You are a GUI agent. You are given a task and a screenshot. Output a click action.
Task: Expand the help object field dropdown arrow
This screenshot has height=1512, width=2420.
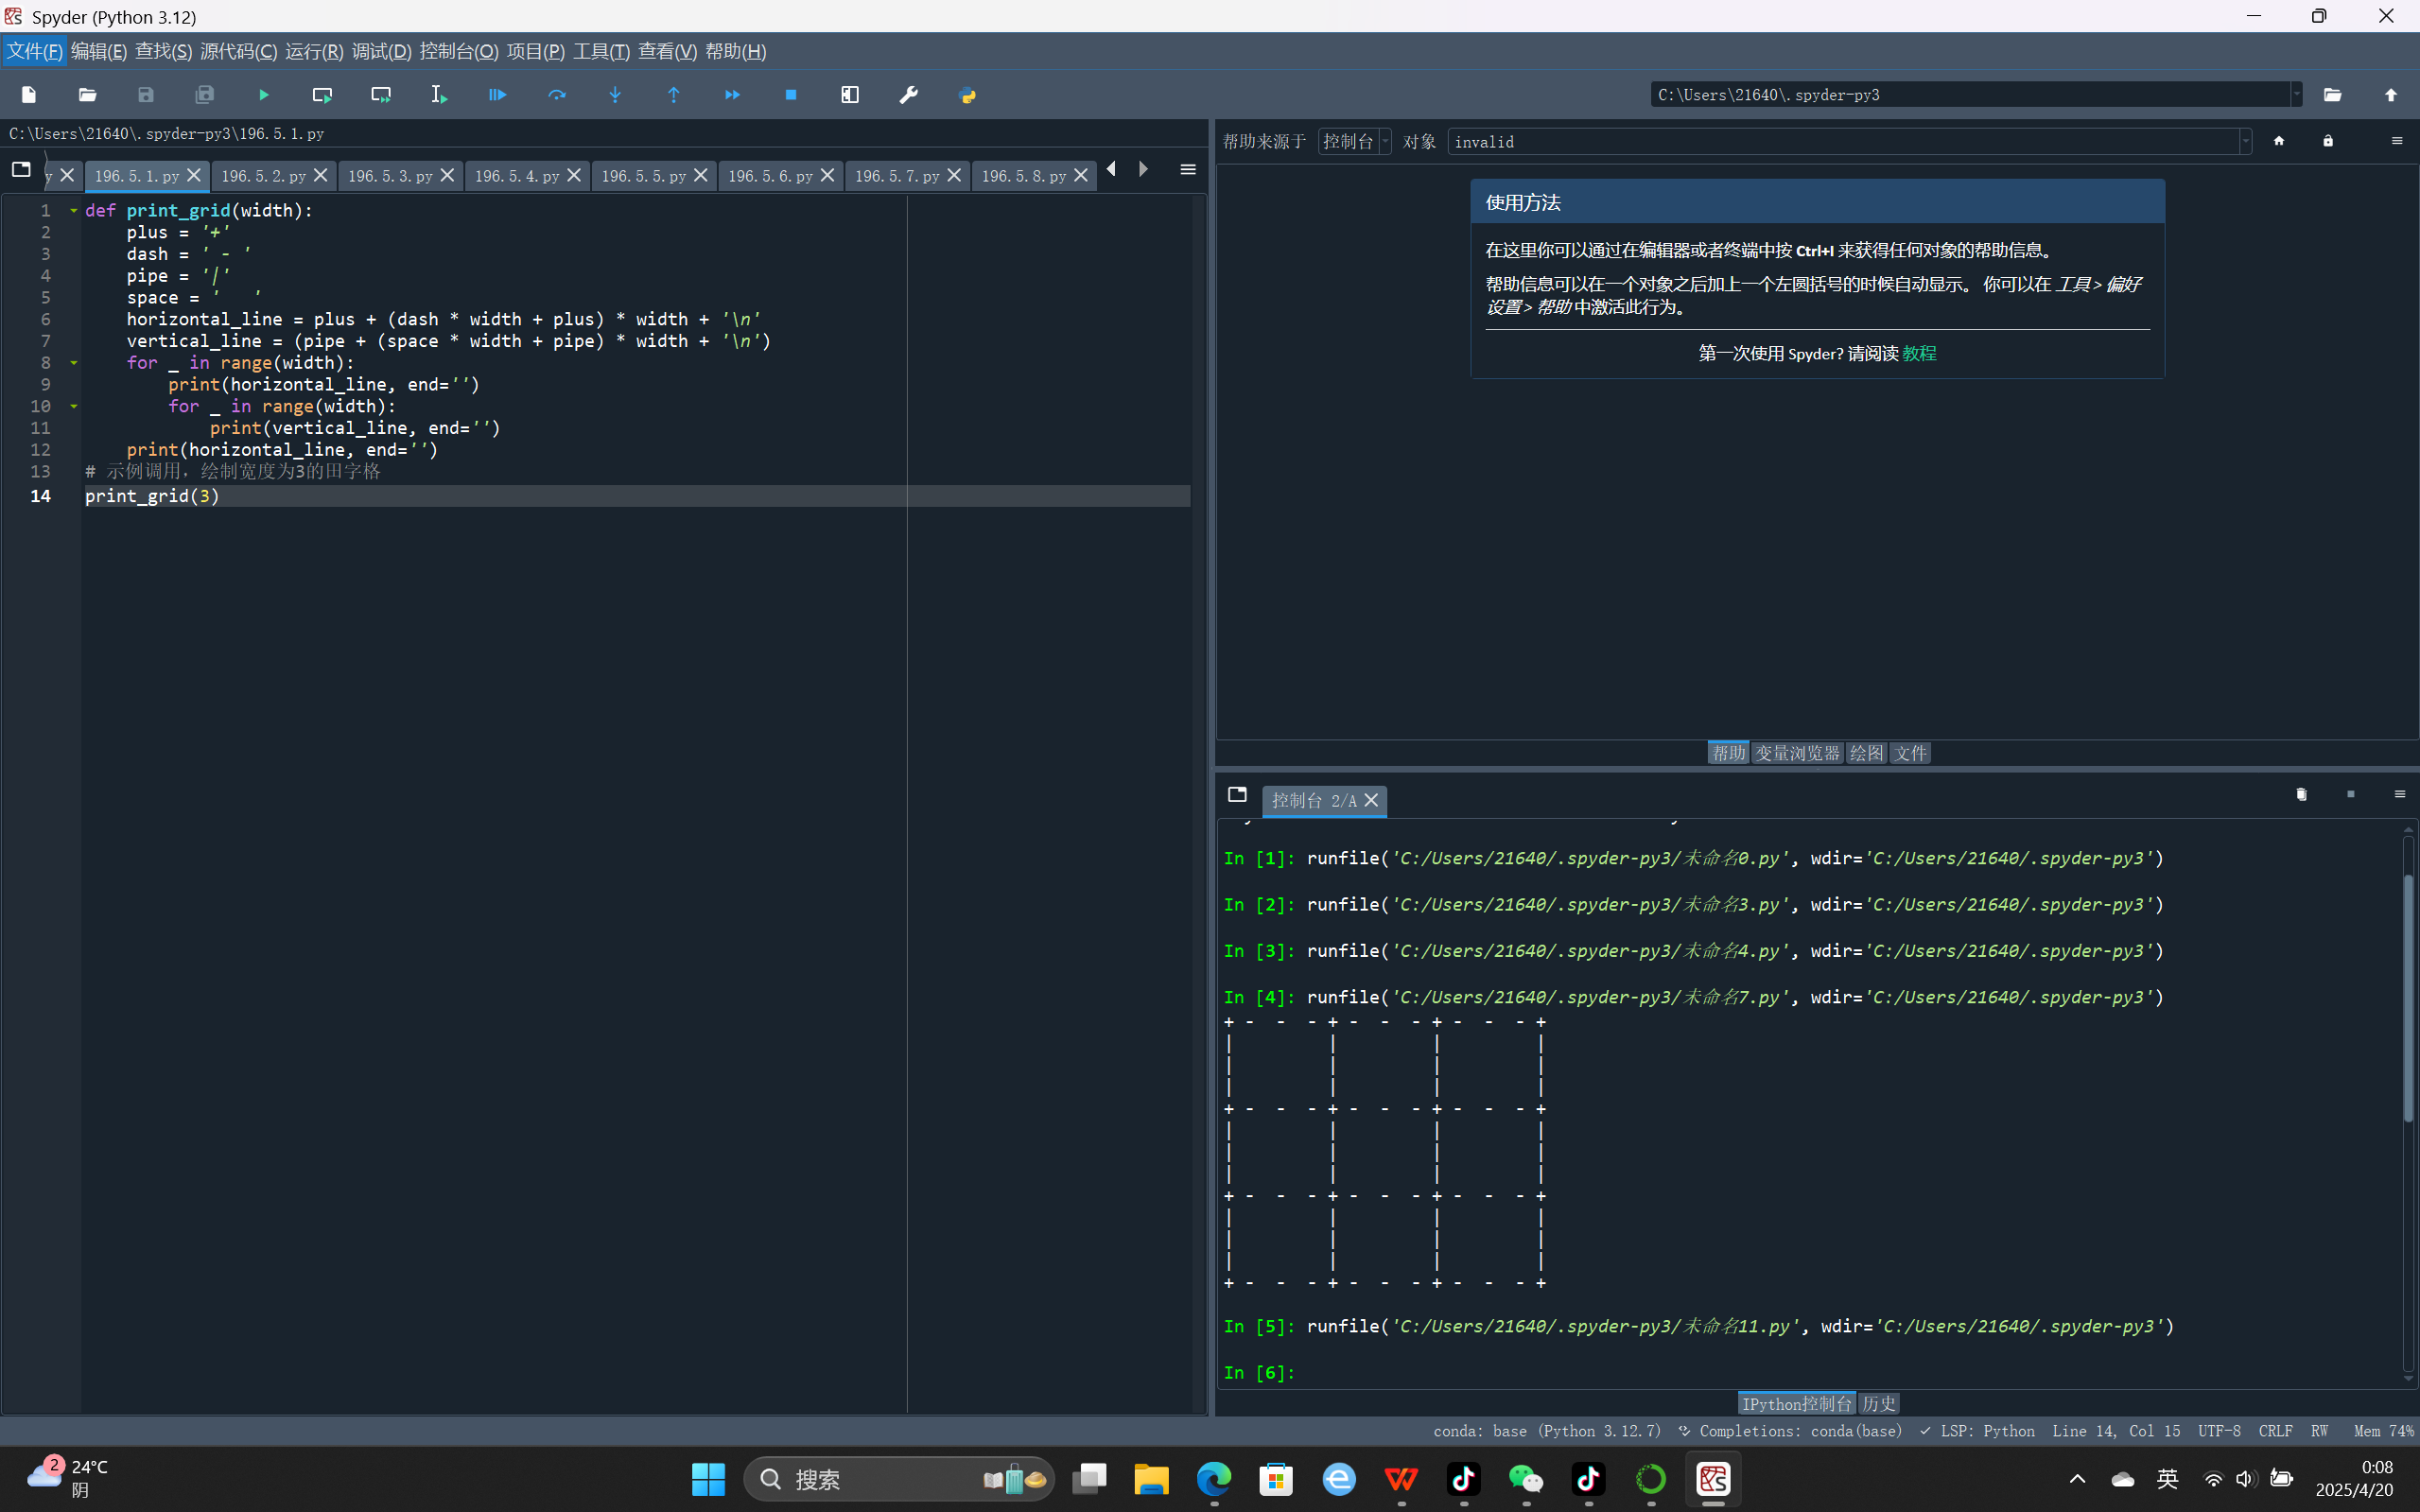pos(2245,142)
